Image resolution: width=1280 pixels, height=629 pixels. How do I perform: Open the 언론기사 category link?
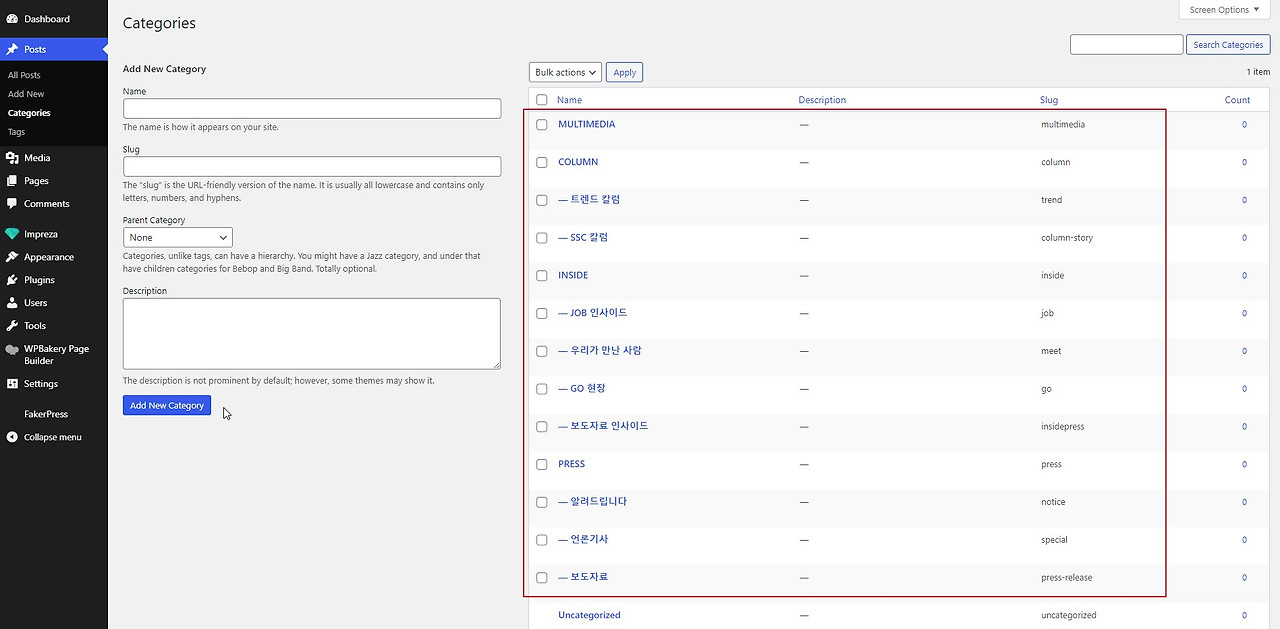coord(583,539)
